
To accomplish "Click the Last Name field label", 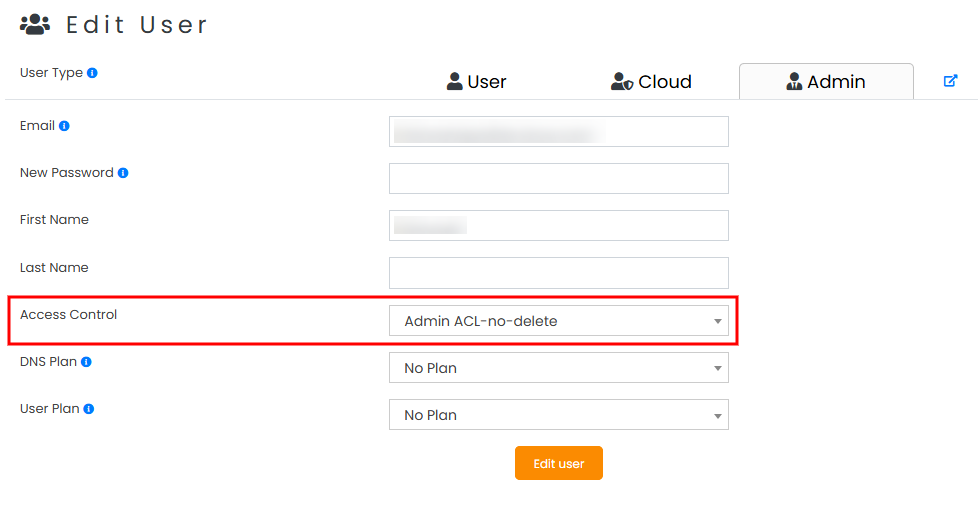I will (x=54, y=268).
